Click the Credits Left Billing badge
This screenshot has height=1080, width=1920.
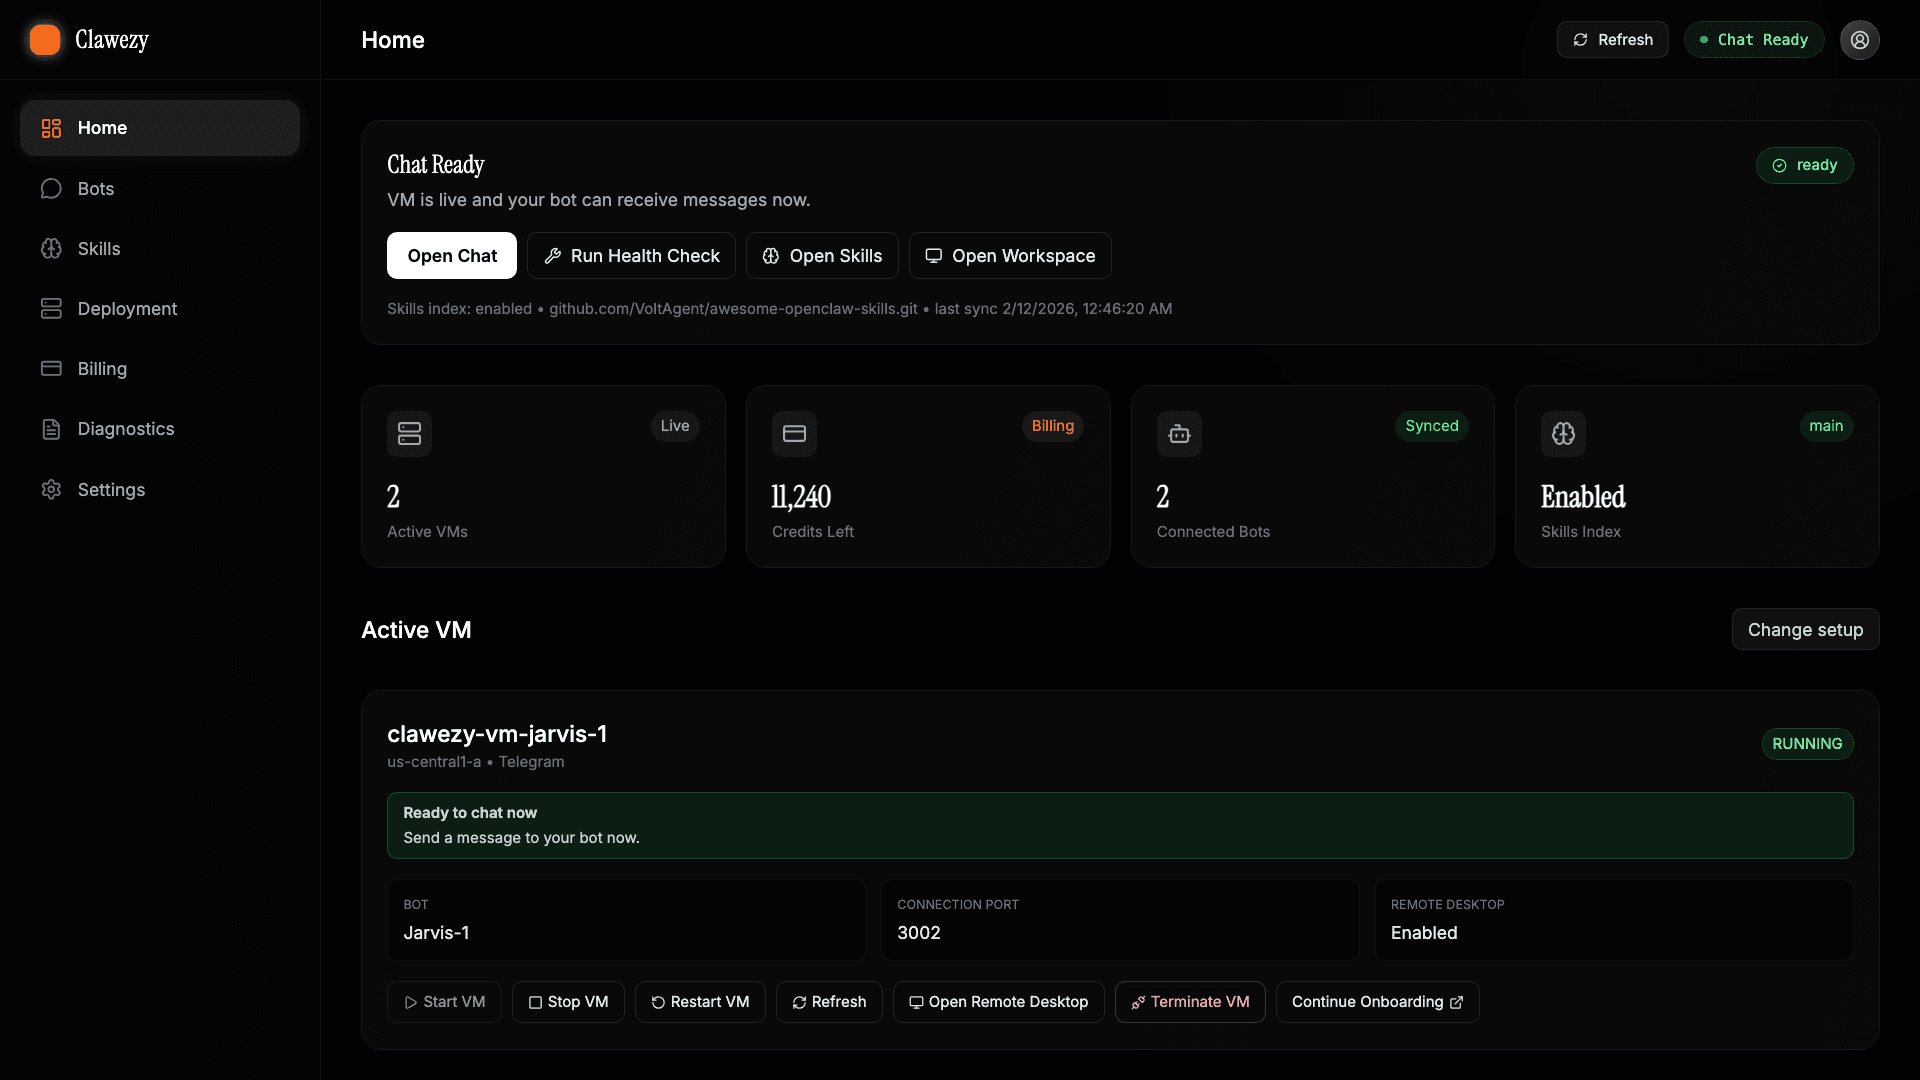(1052, 426)
